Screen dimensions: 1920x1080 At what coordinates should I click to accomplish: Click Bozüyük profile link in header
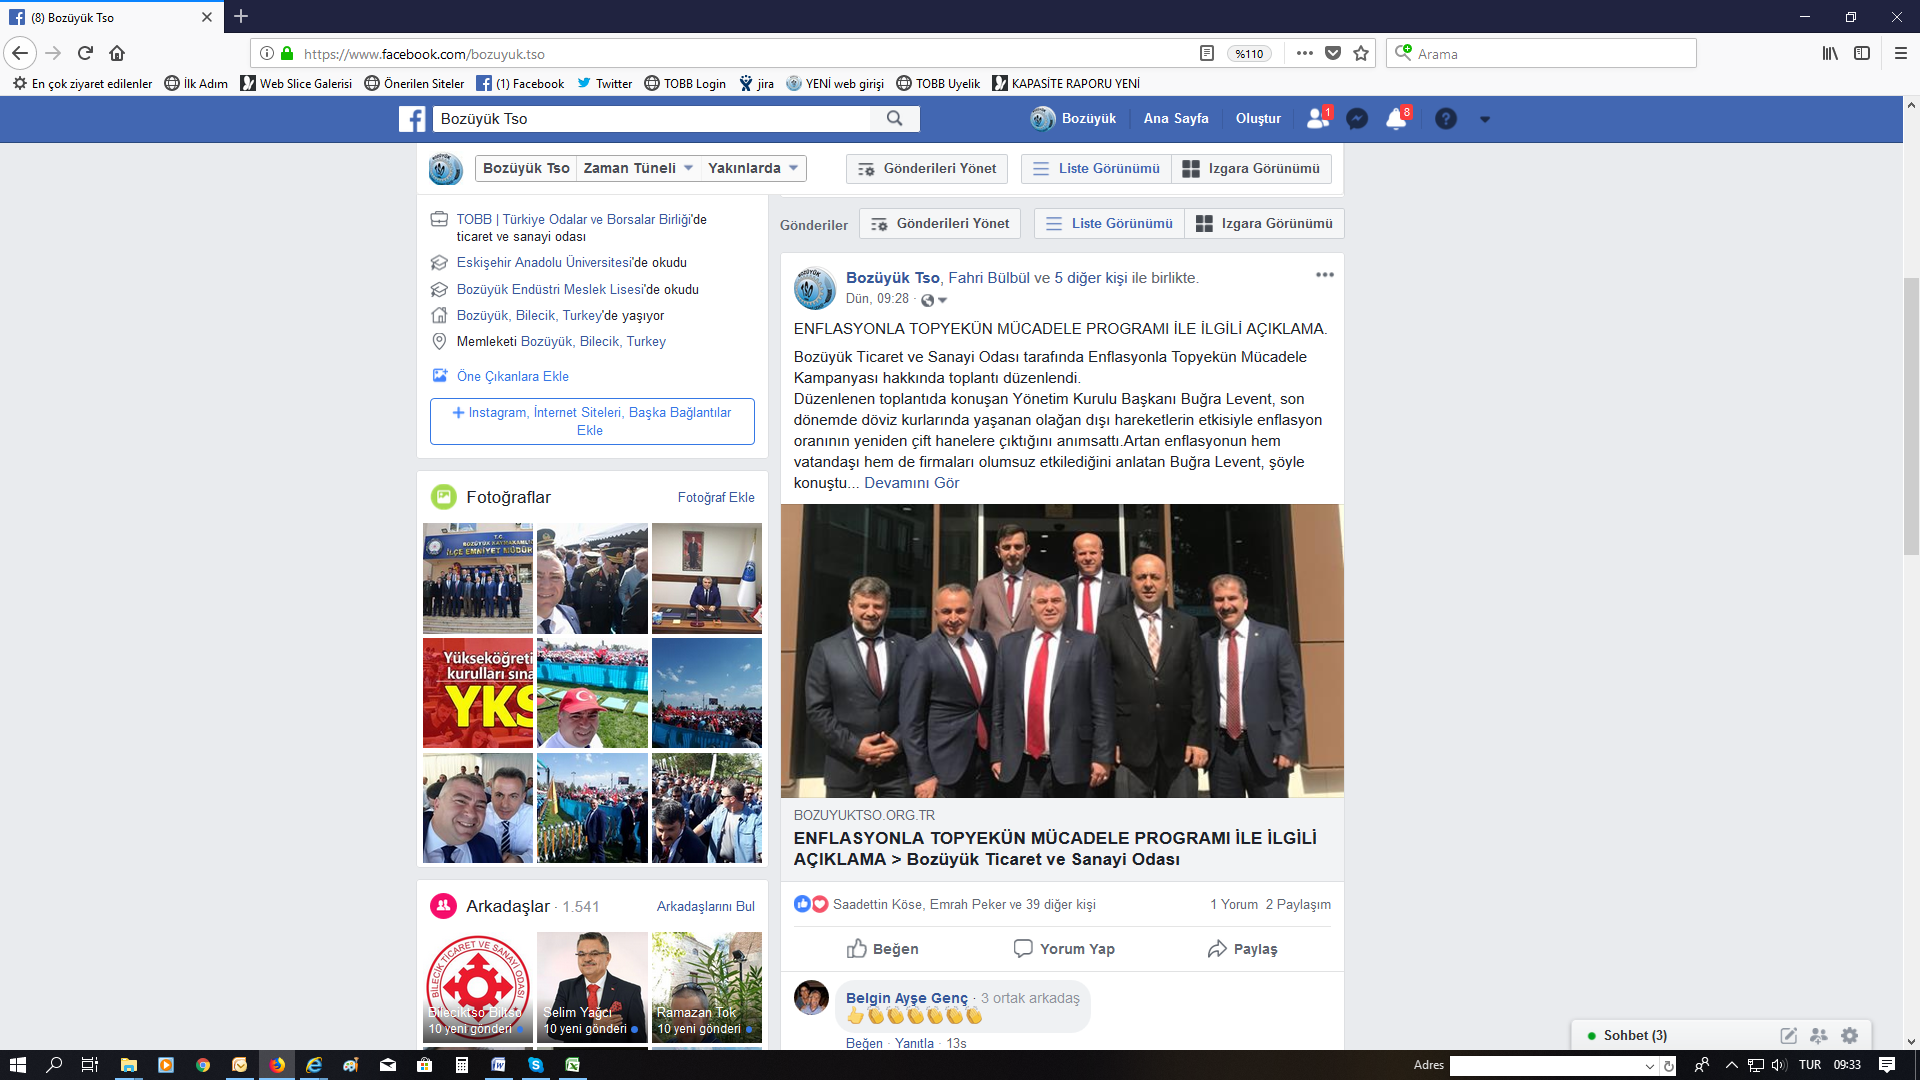pyautogui.click(x=1074, y=118)
